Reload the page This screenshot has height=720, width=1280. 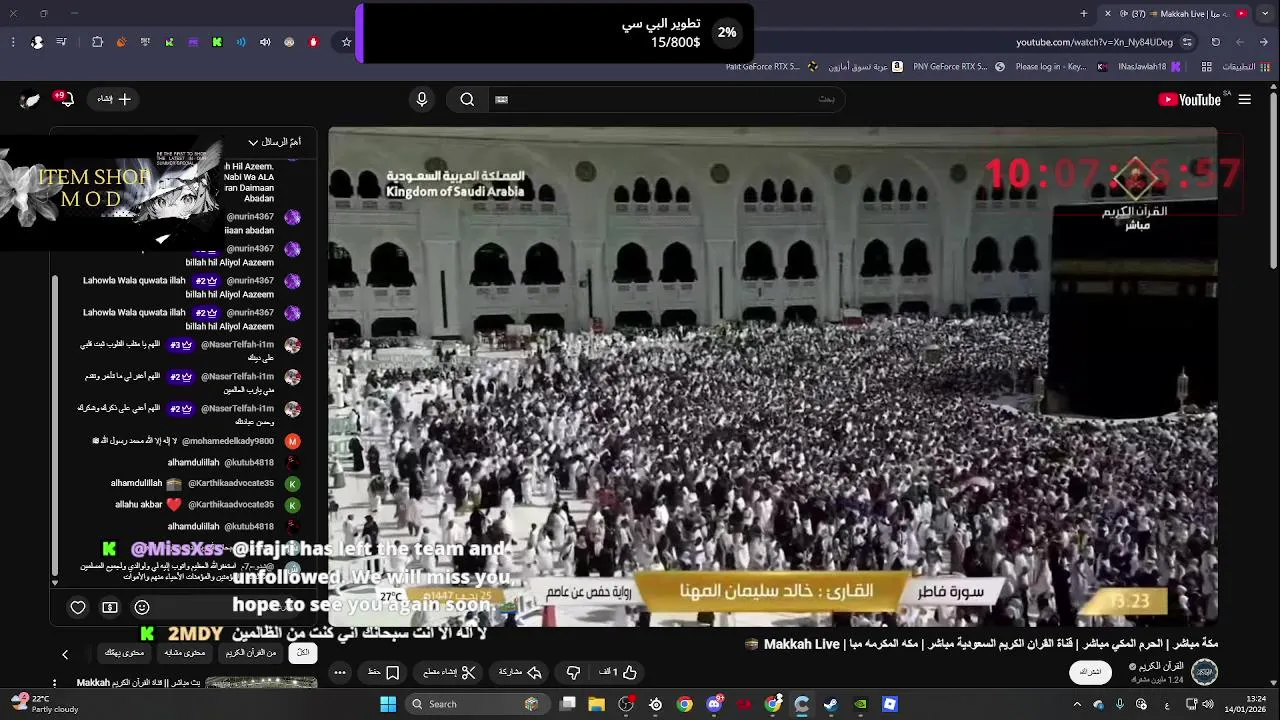pyautogui.click(x=1216, y=42)
